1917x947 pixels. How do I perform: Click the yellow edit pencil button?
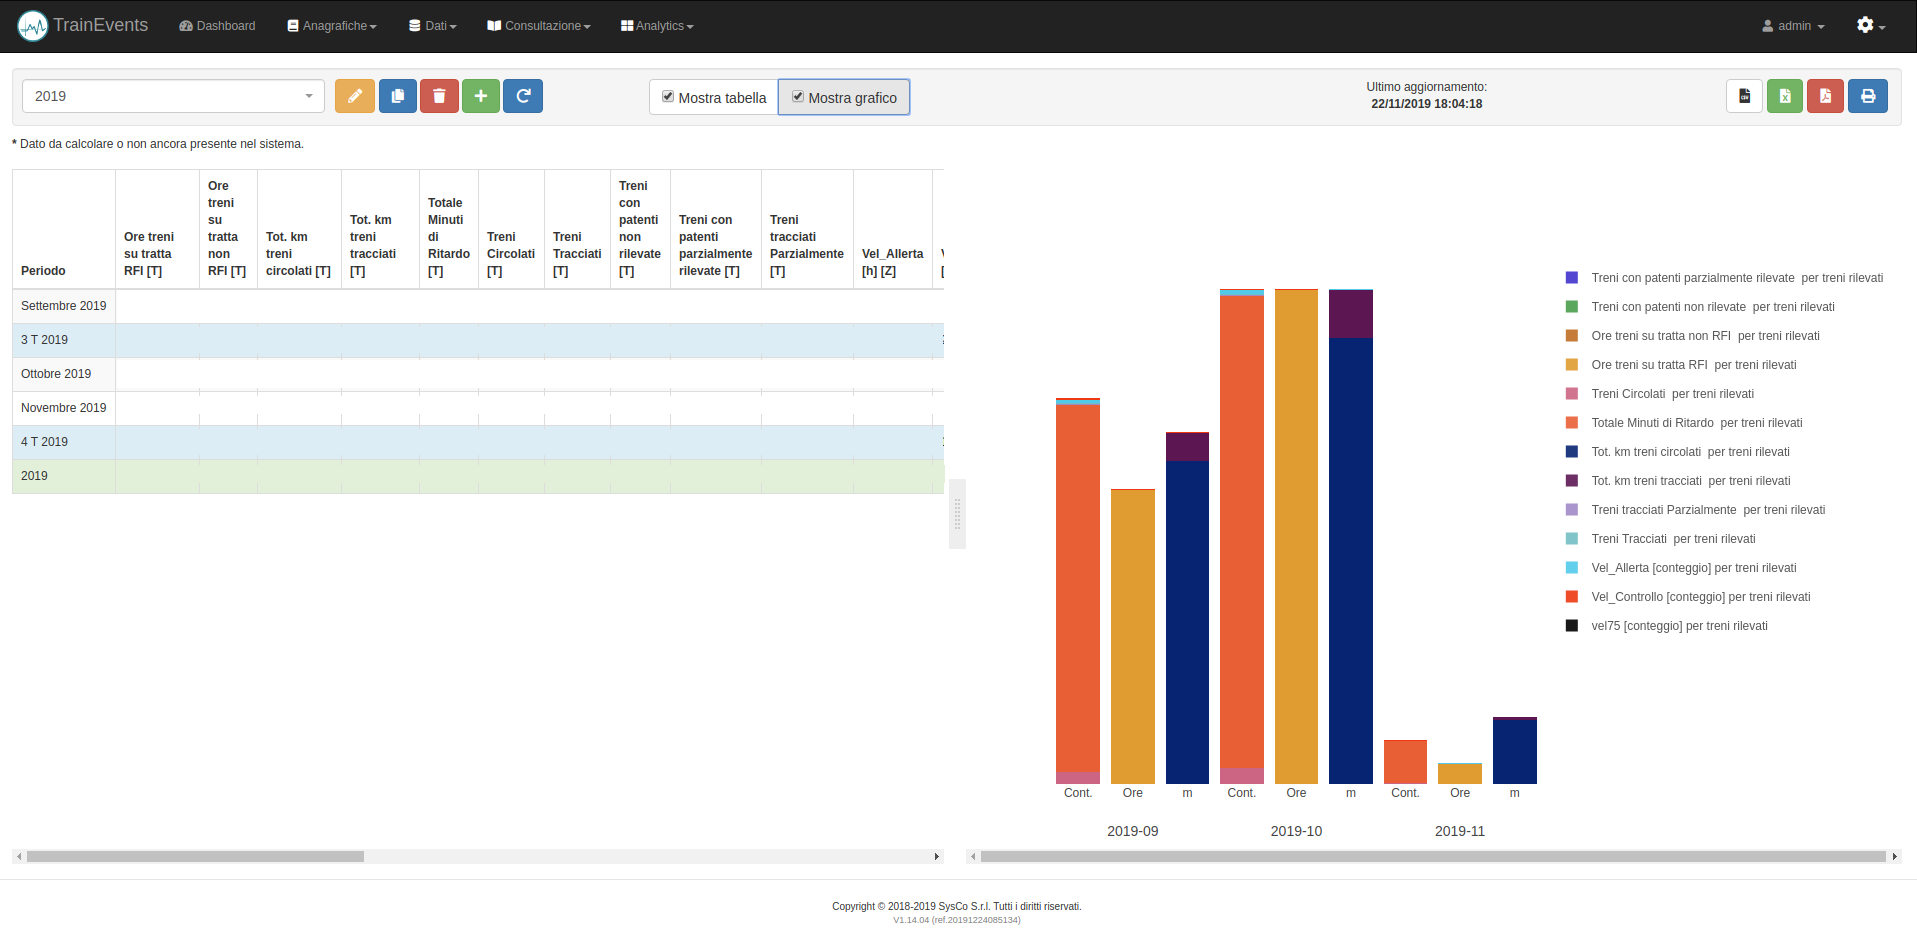(x=355, y=96)
